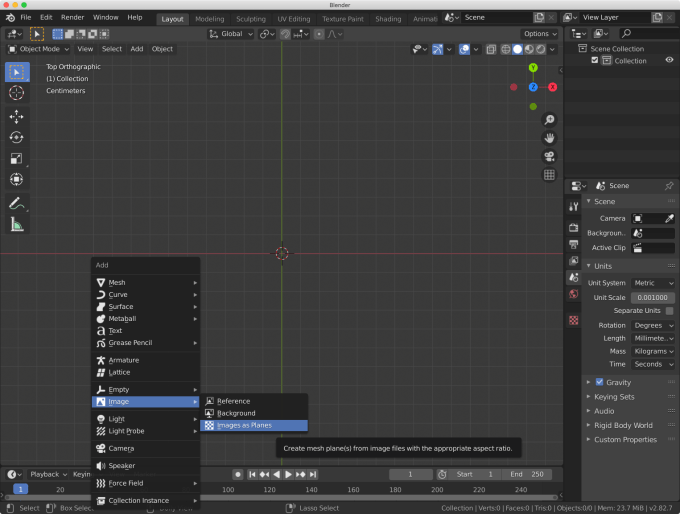Switch to orthographic grid view icon
680x514 pixels.
[x=549, y=175]
